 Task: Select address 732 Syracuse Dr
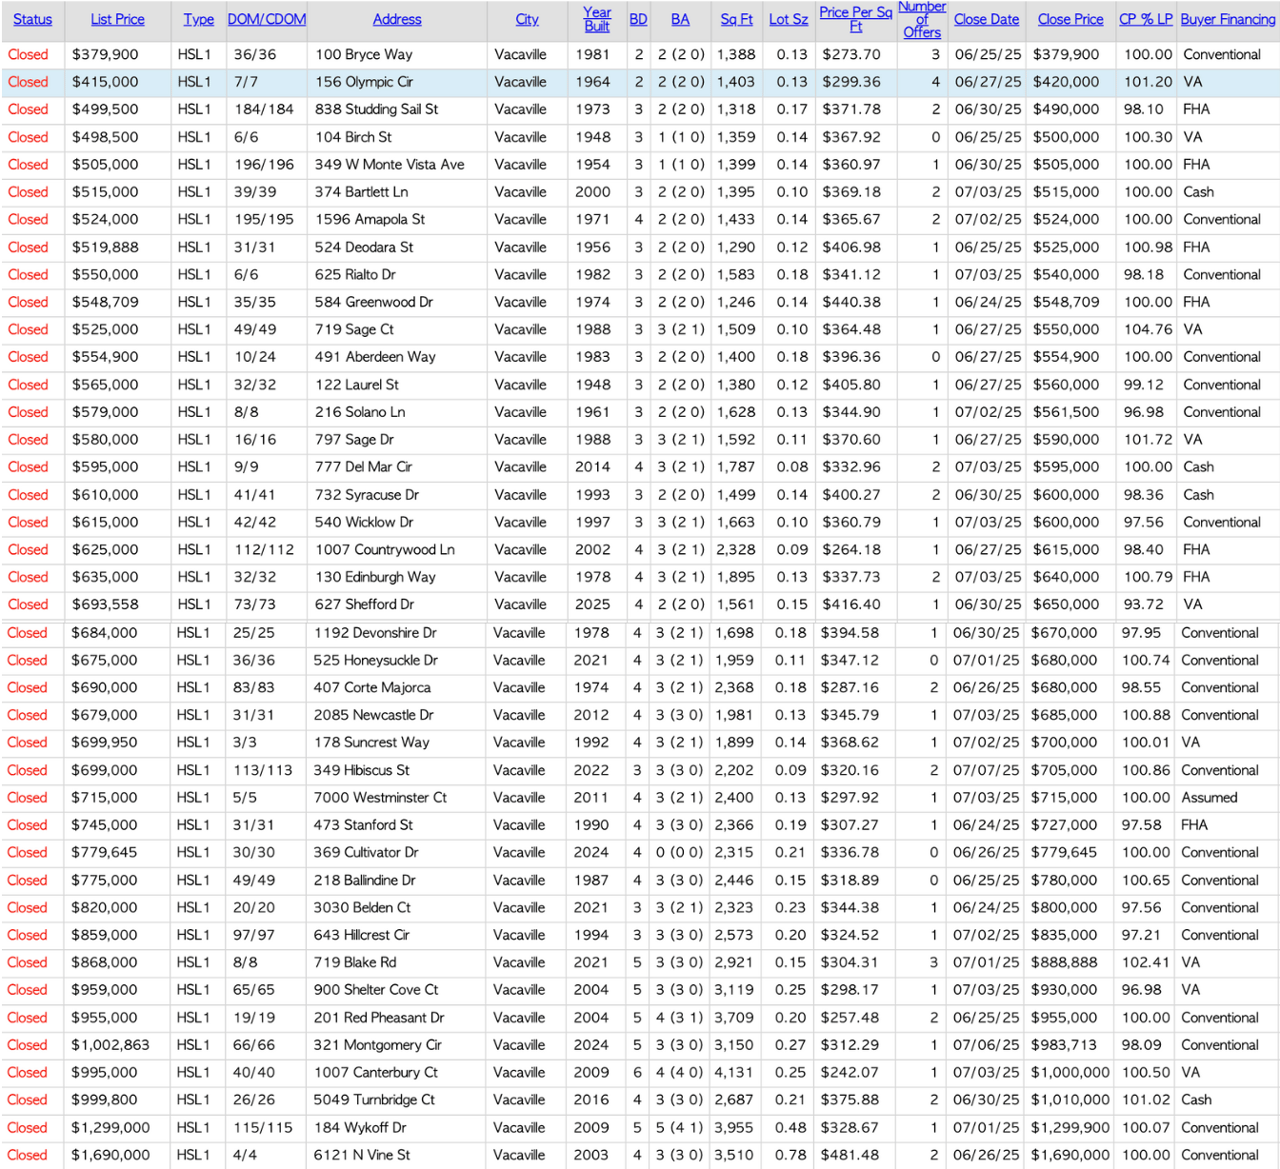[366, 494]
